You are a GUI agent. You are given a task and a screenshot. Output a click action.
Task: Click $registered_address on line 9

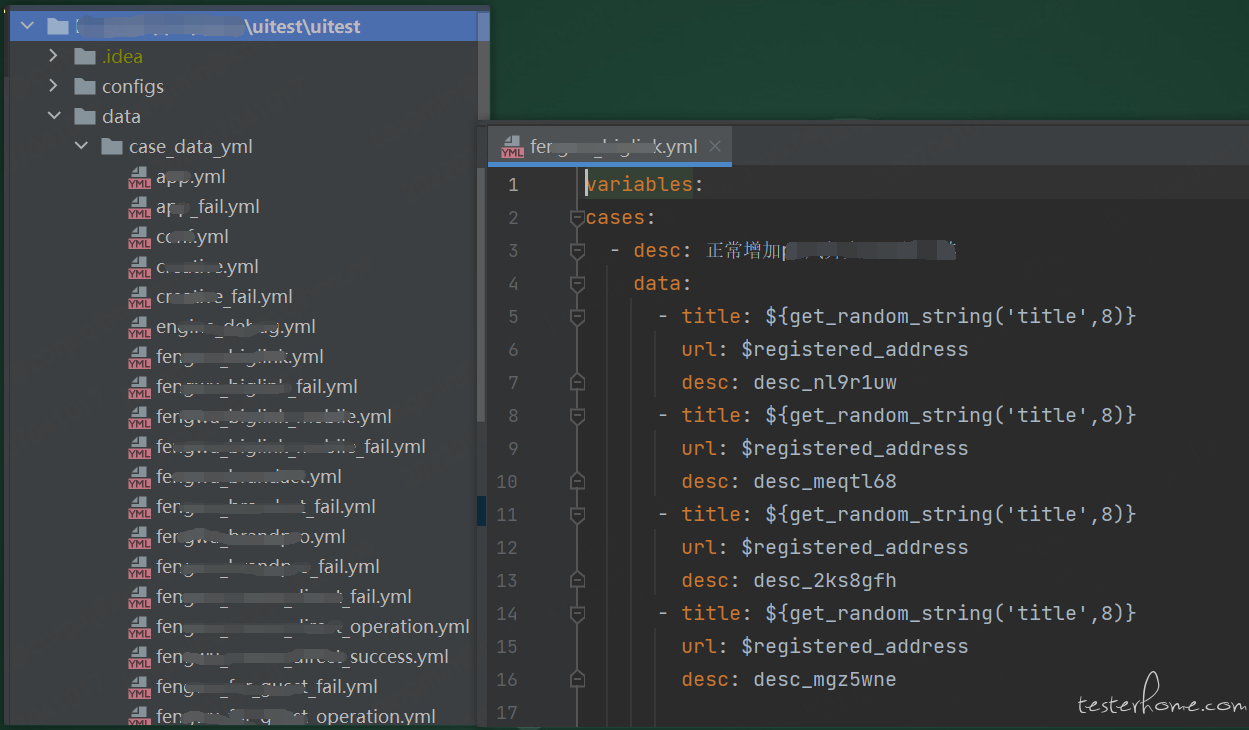click(x=855, y=448)
